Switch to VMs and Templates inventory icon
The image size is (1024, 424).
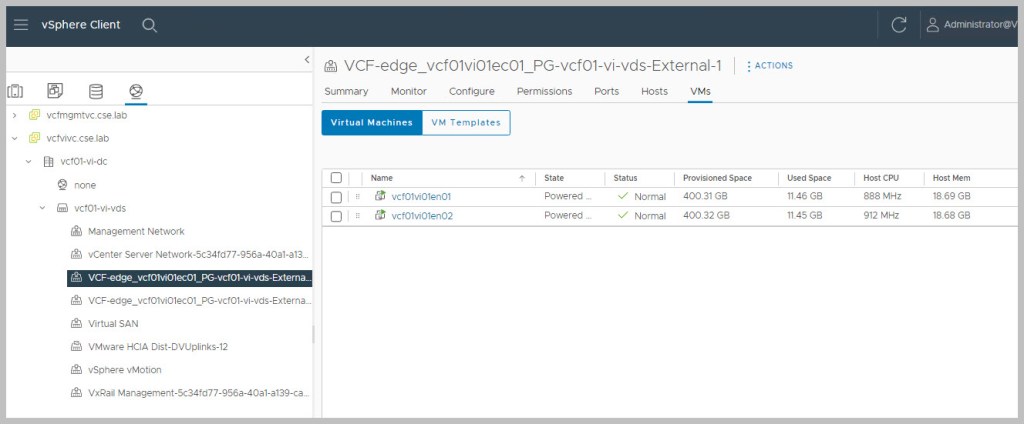[56, 92]
